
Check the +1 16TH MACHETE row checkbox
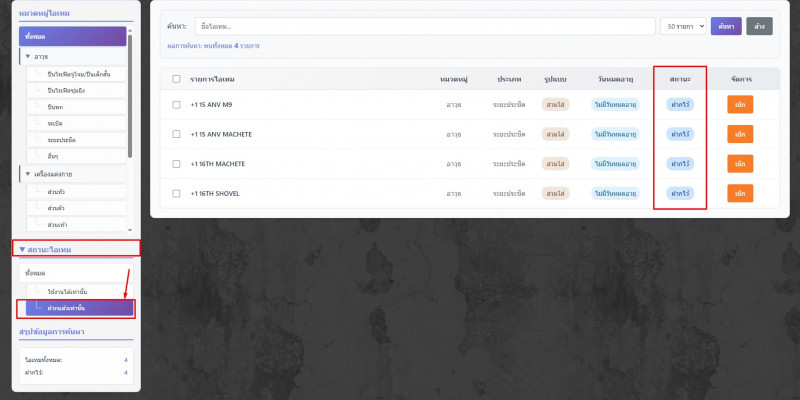tap(176, 163)
